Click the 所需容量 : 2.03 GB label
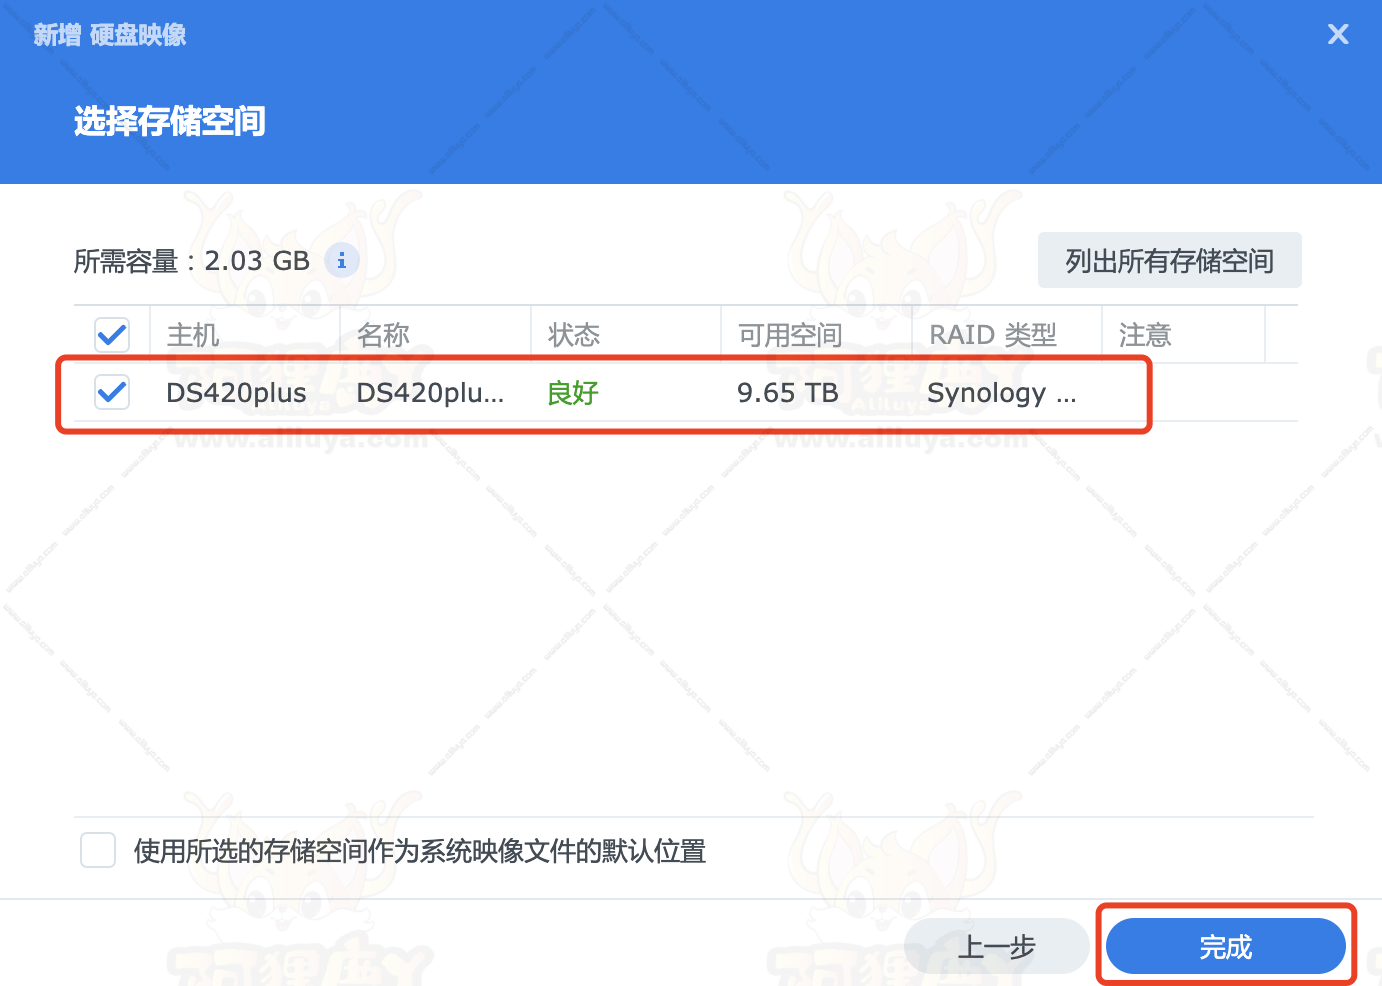This screenshot has height=986, width=1382. pos(192,261)
